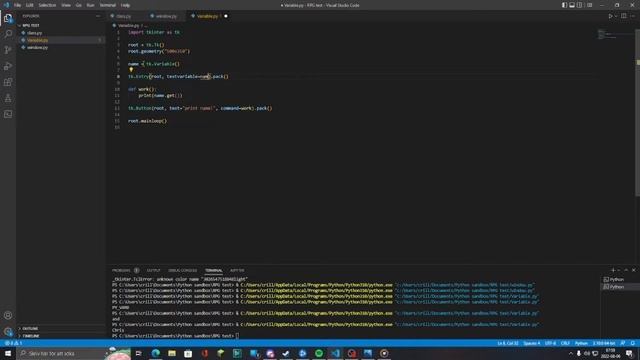This screenshot has height=360, width=640.
Task: Open File Explorer from the taskbar
Action: point(172,353)
